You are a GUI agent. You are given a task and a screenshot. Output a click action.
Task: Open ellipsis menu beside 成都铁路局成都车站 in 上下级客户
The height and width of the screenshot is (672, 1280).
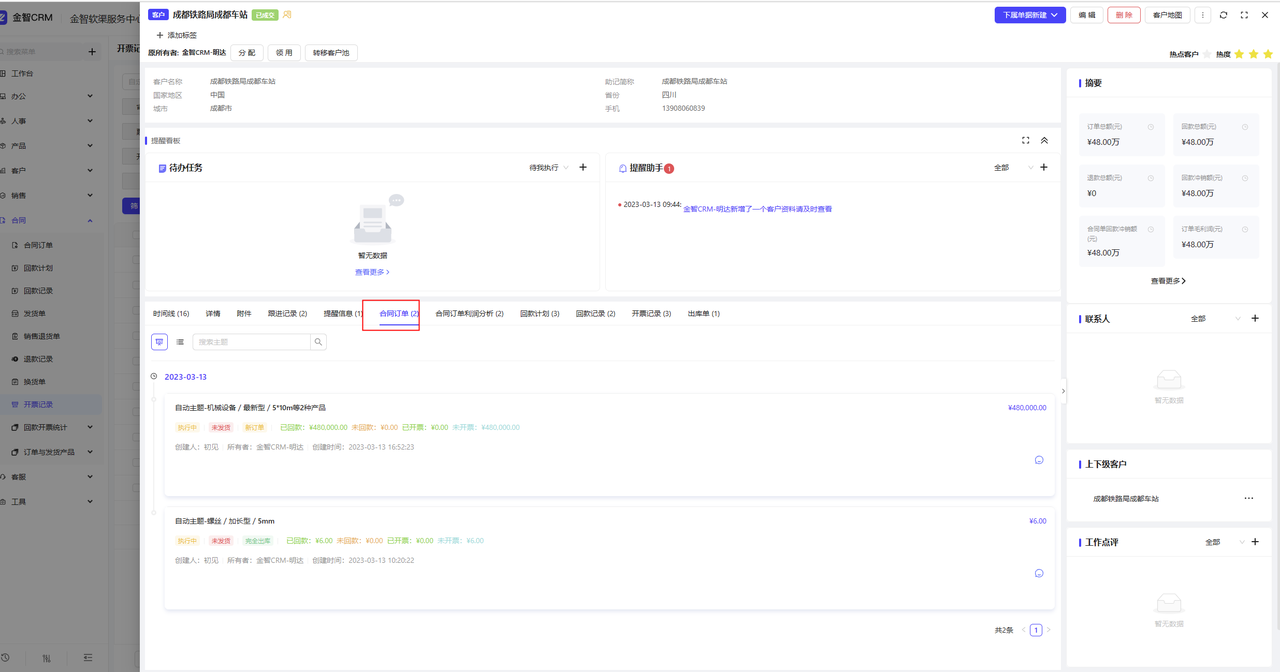tap(1248, 498)
